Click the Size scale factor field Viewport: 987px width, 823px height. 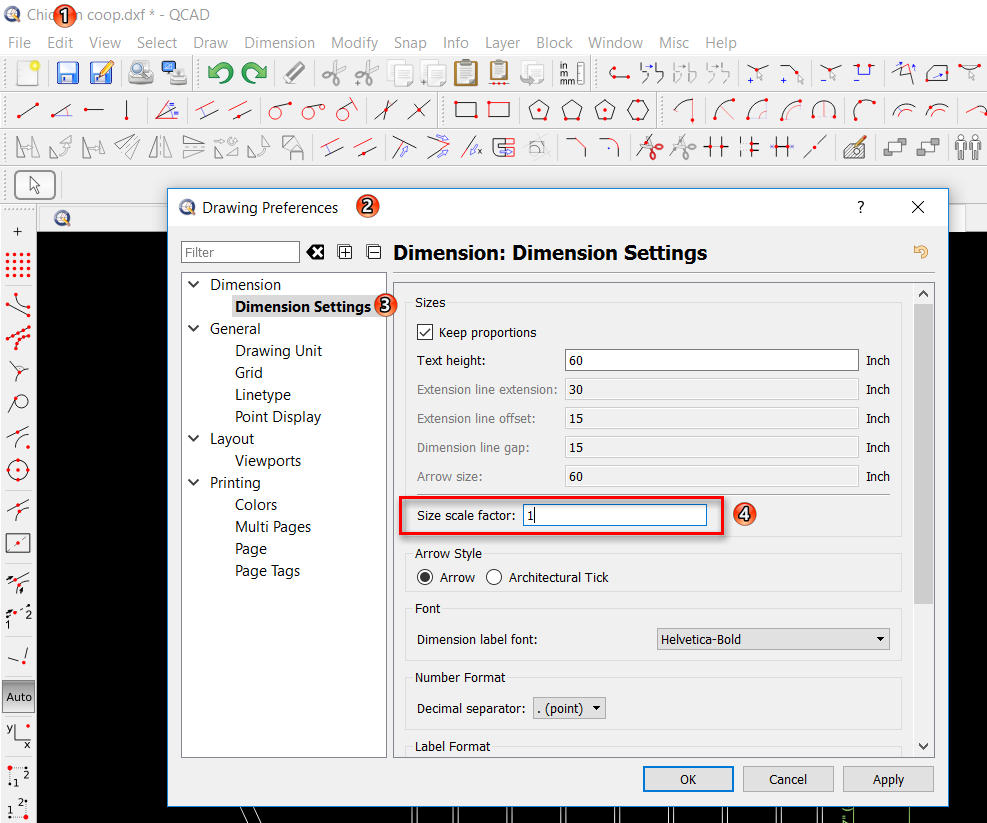(614, 515)
